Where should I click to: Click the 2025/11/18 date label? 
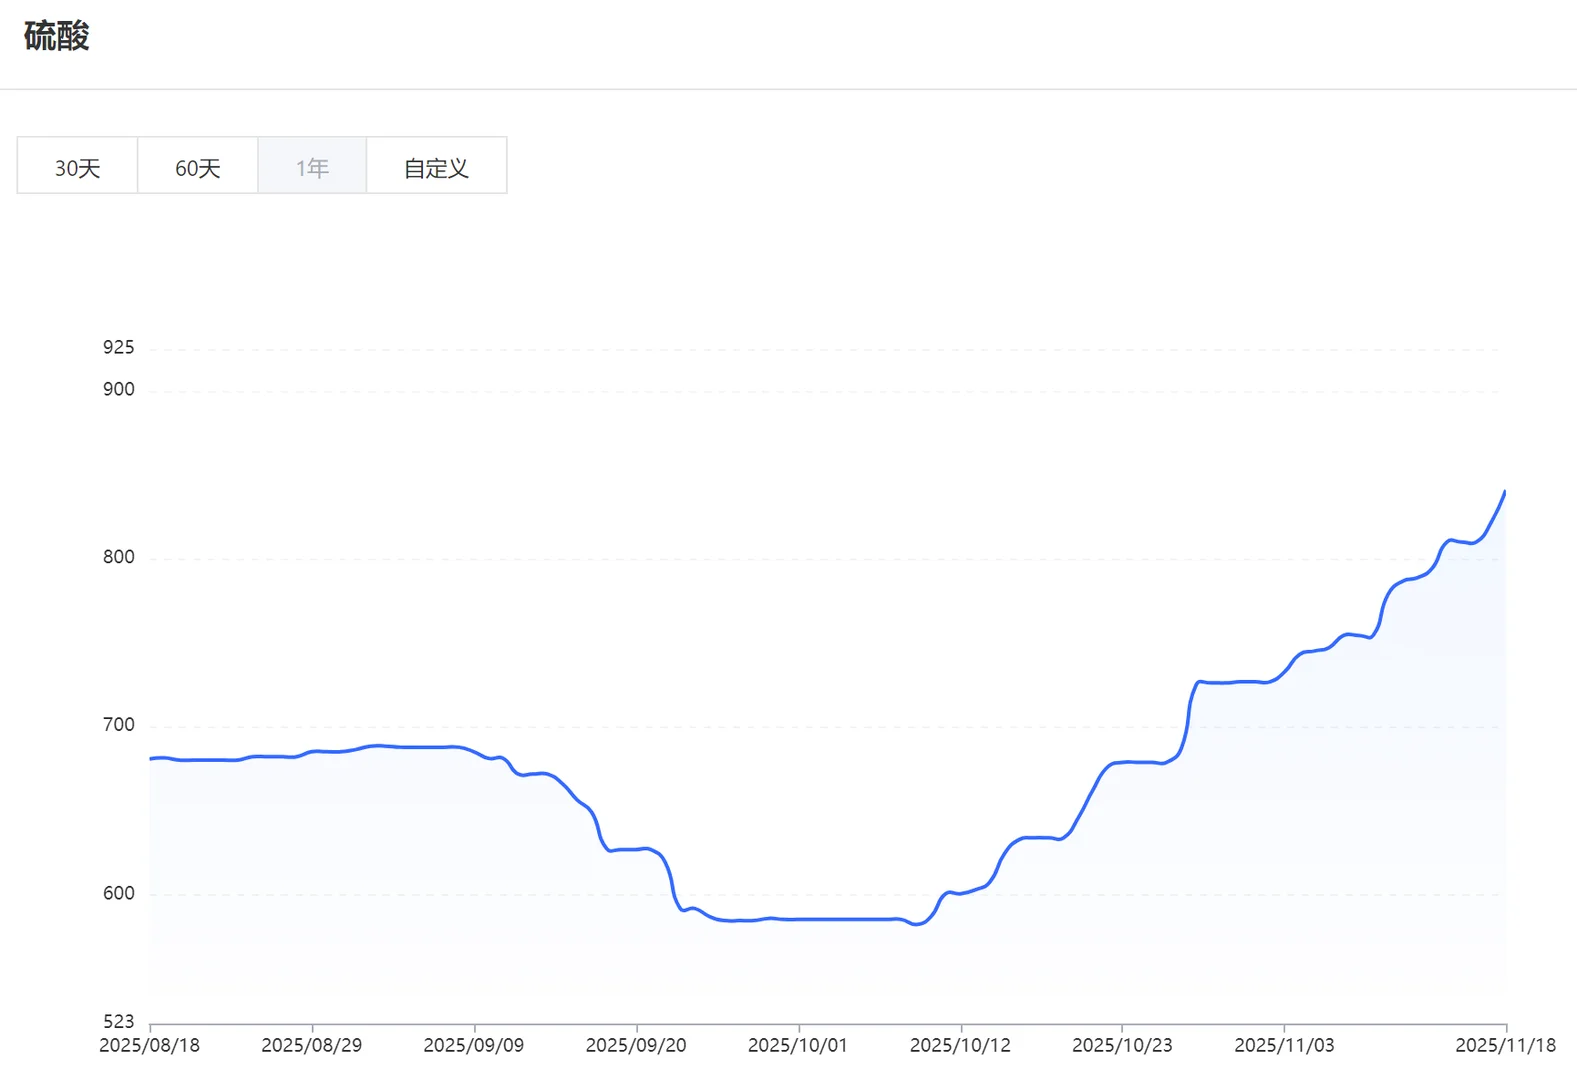coord(1505,1045)
